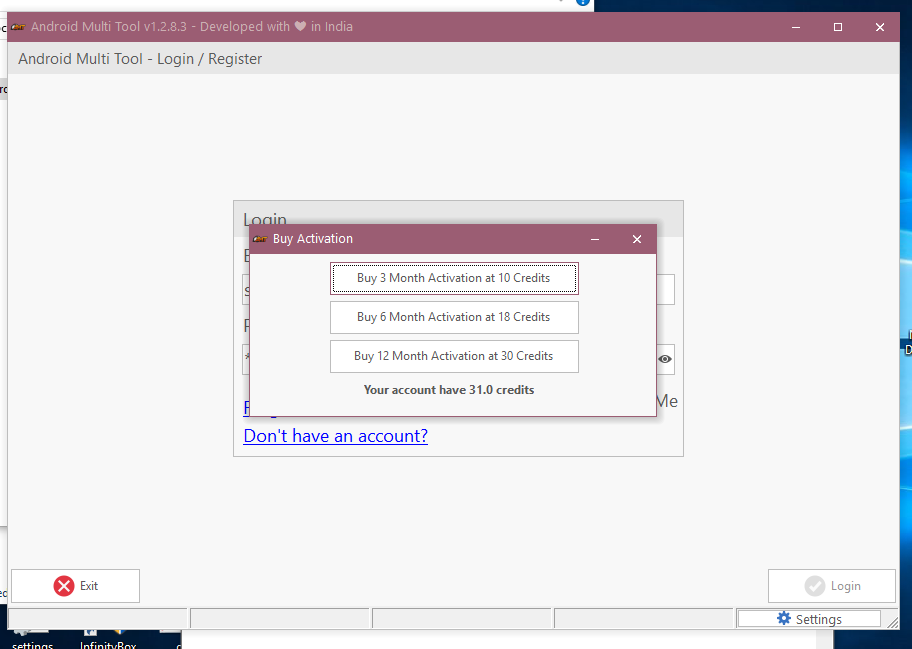This screenshot has height=649, width=912.
Task: Choose 12 Month Activation at 30 Credits
Action: click(454, 356)
